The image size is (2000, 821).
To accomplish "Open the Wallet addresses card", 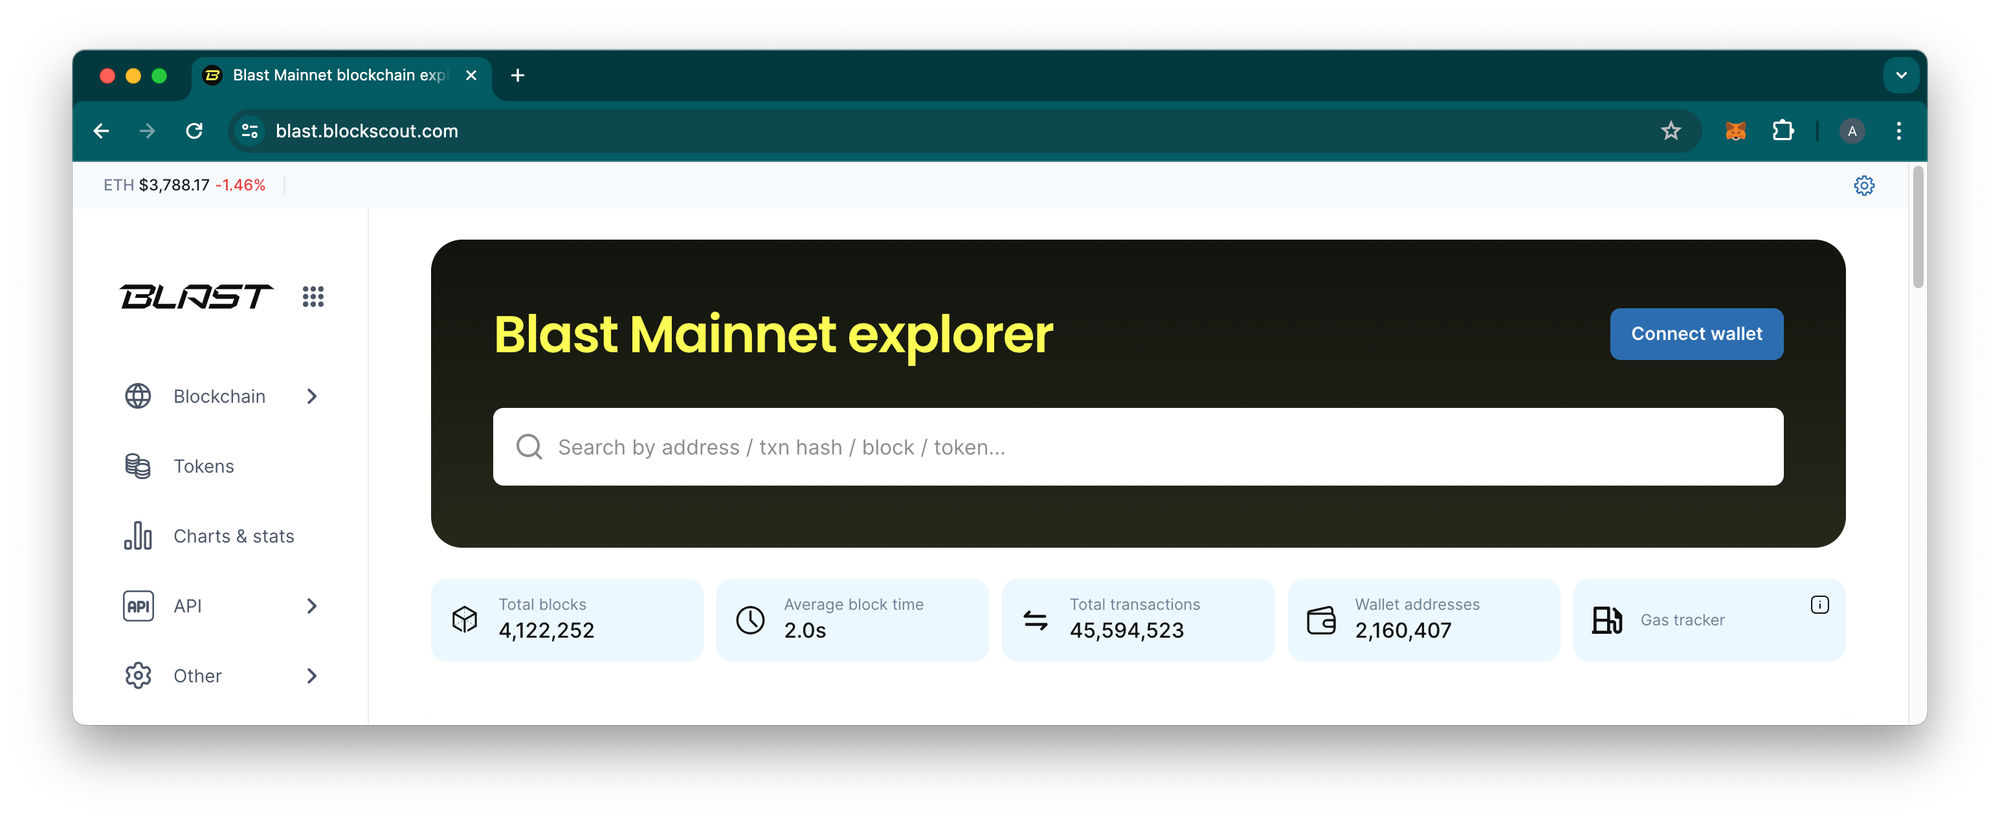I will [x=1423, y=620].
